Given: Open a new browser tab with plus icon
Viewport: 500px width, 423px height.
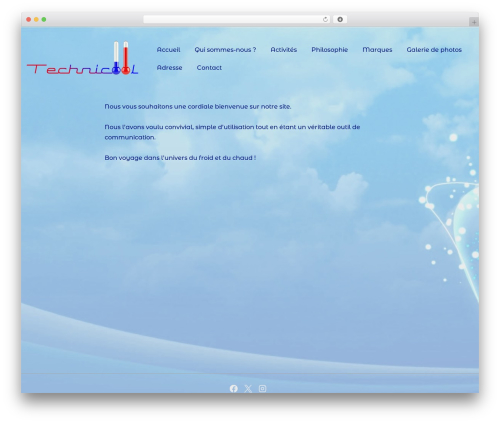Looking at the screenshot, I should 474,22.
